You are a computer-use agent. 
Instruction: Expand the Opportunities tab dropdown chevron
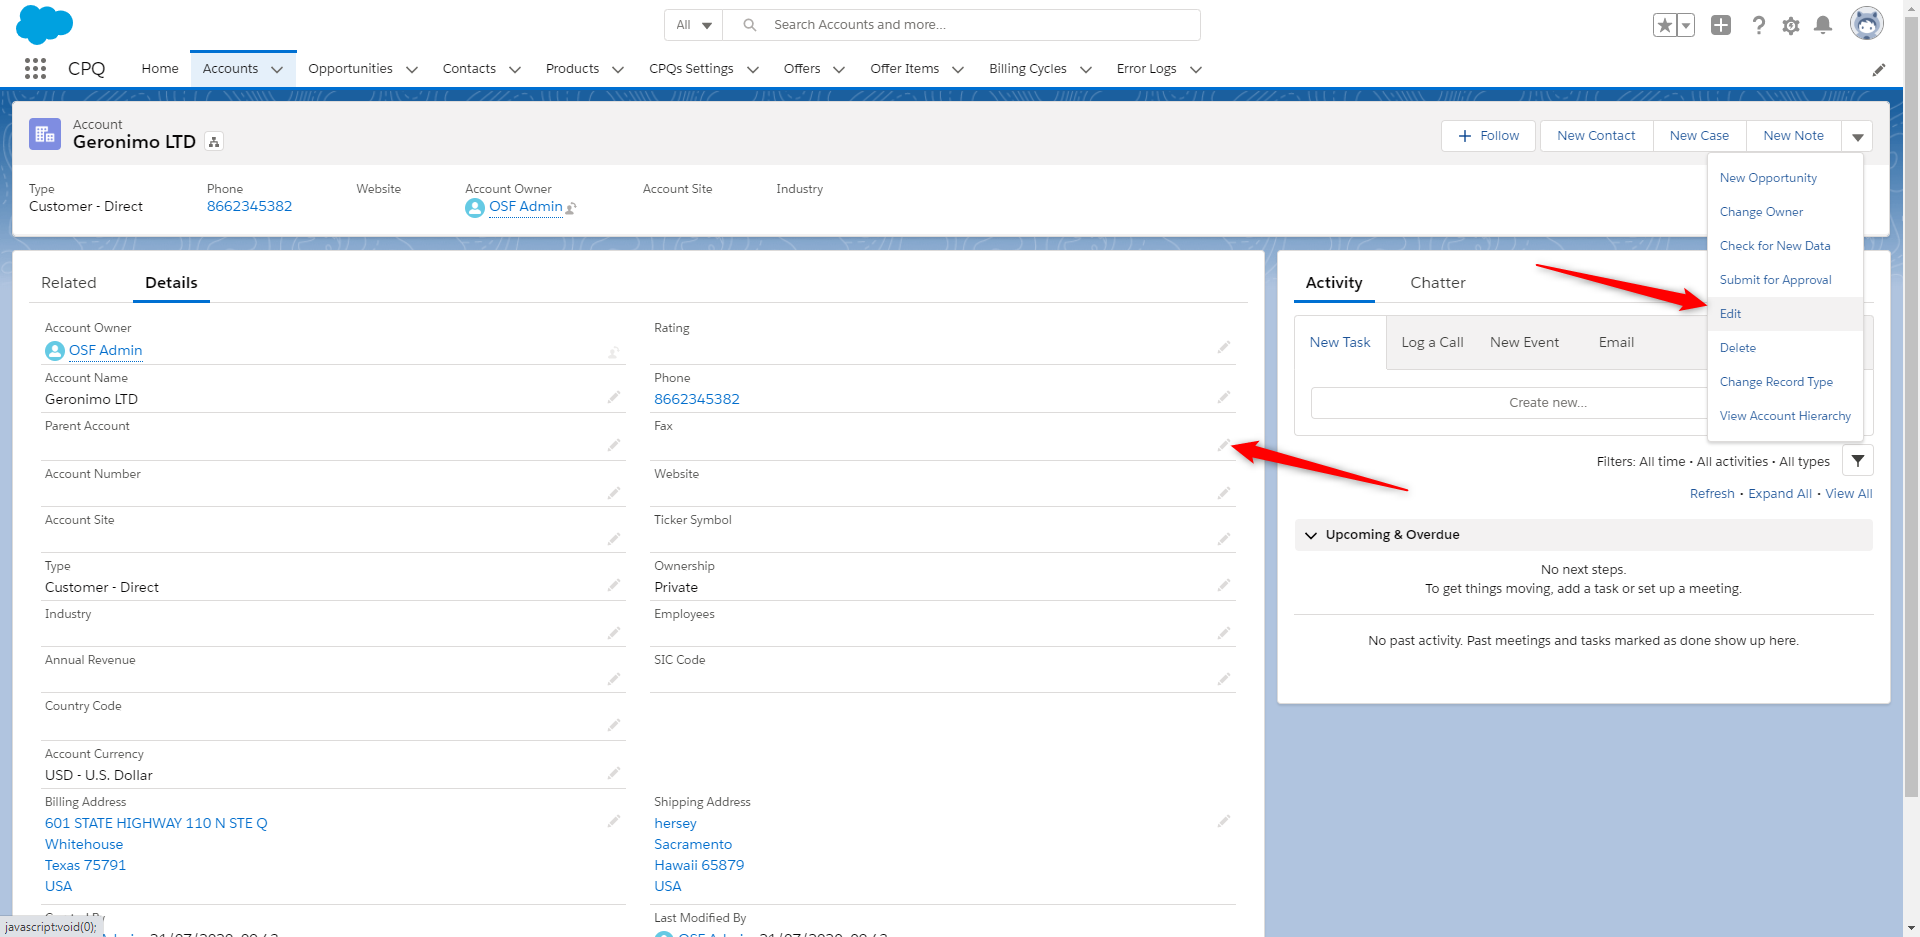click(412, 69)
